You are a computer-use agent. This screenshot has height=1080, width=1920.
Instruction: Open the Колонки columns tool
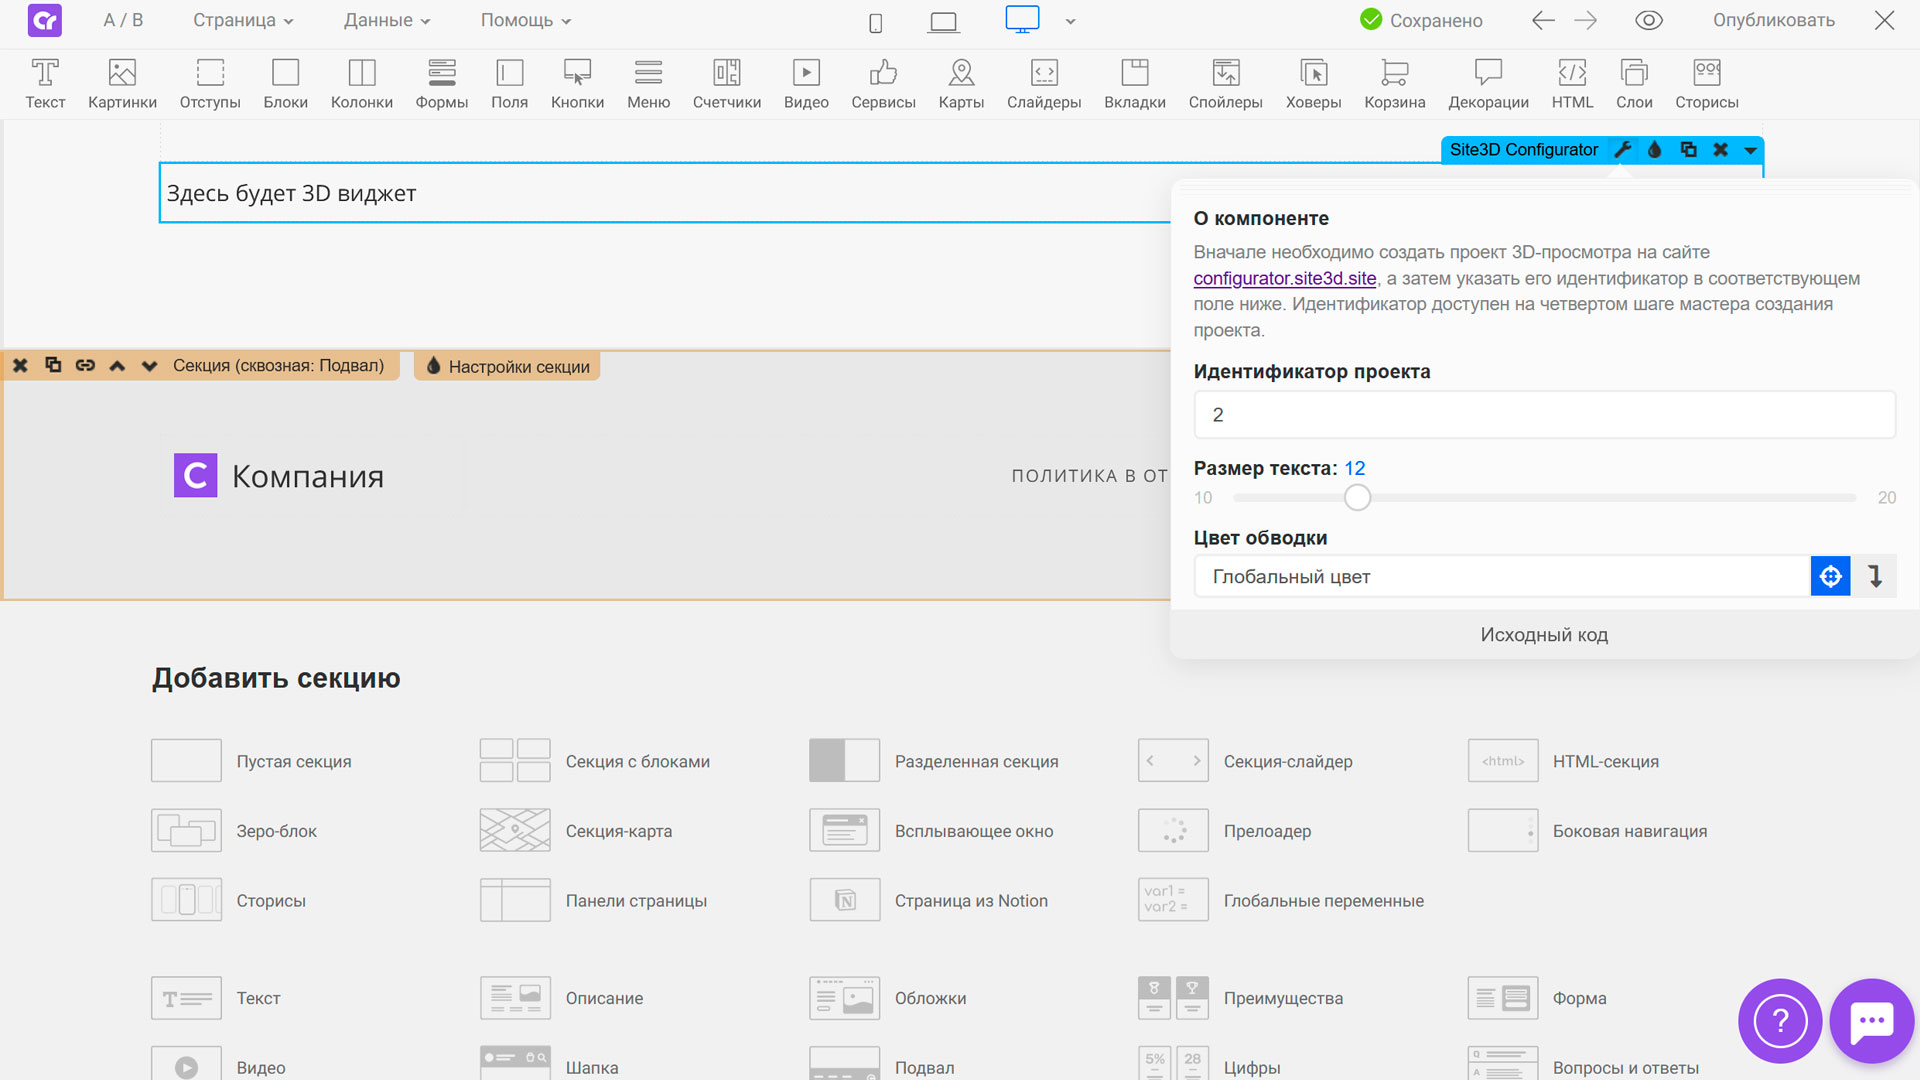point(362,84)
